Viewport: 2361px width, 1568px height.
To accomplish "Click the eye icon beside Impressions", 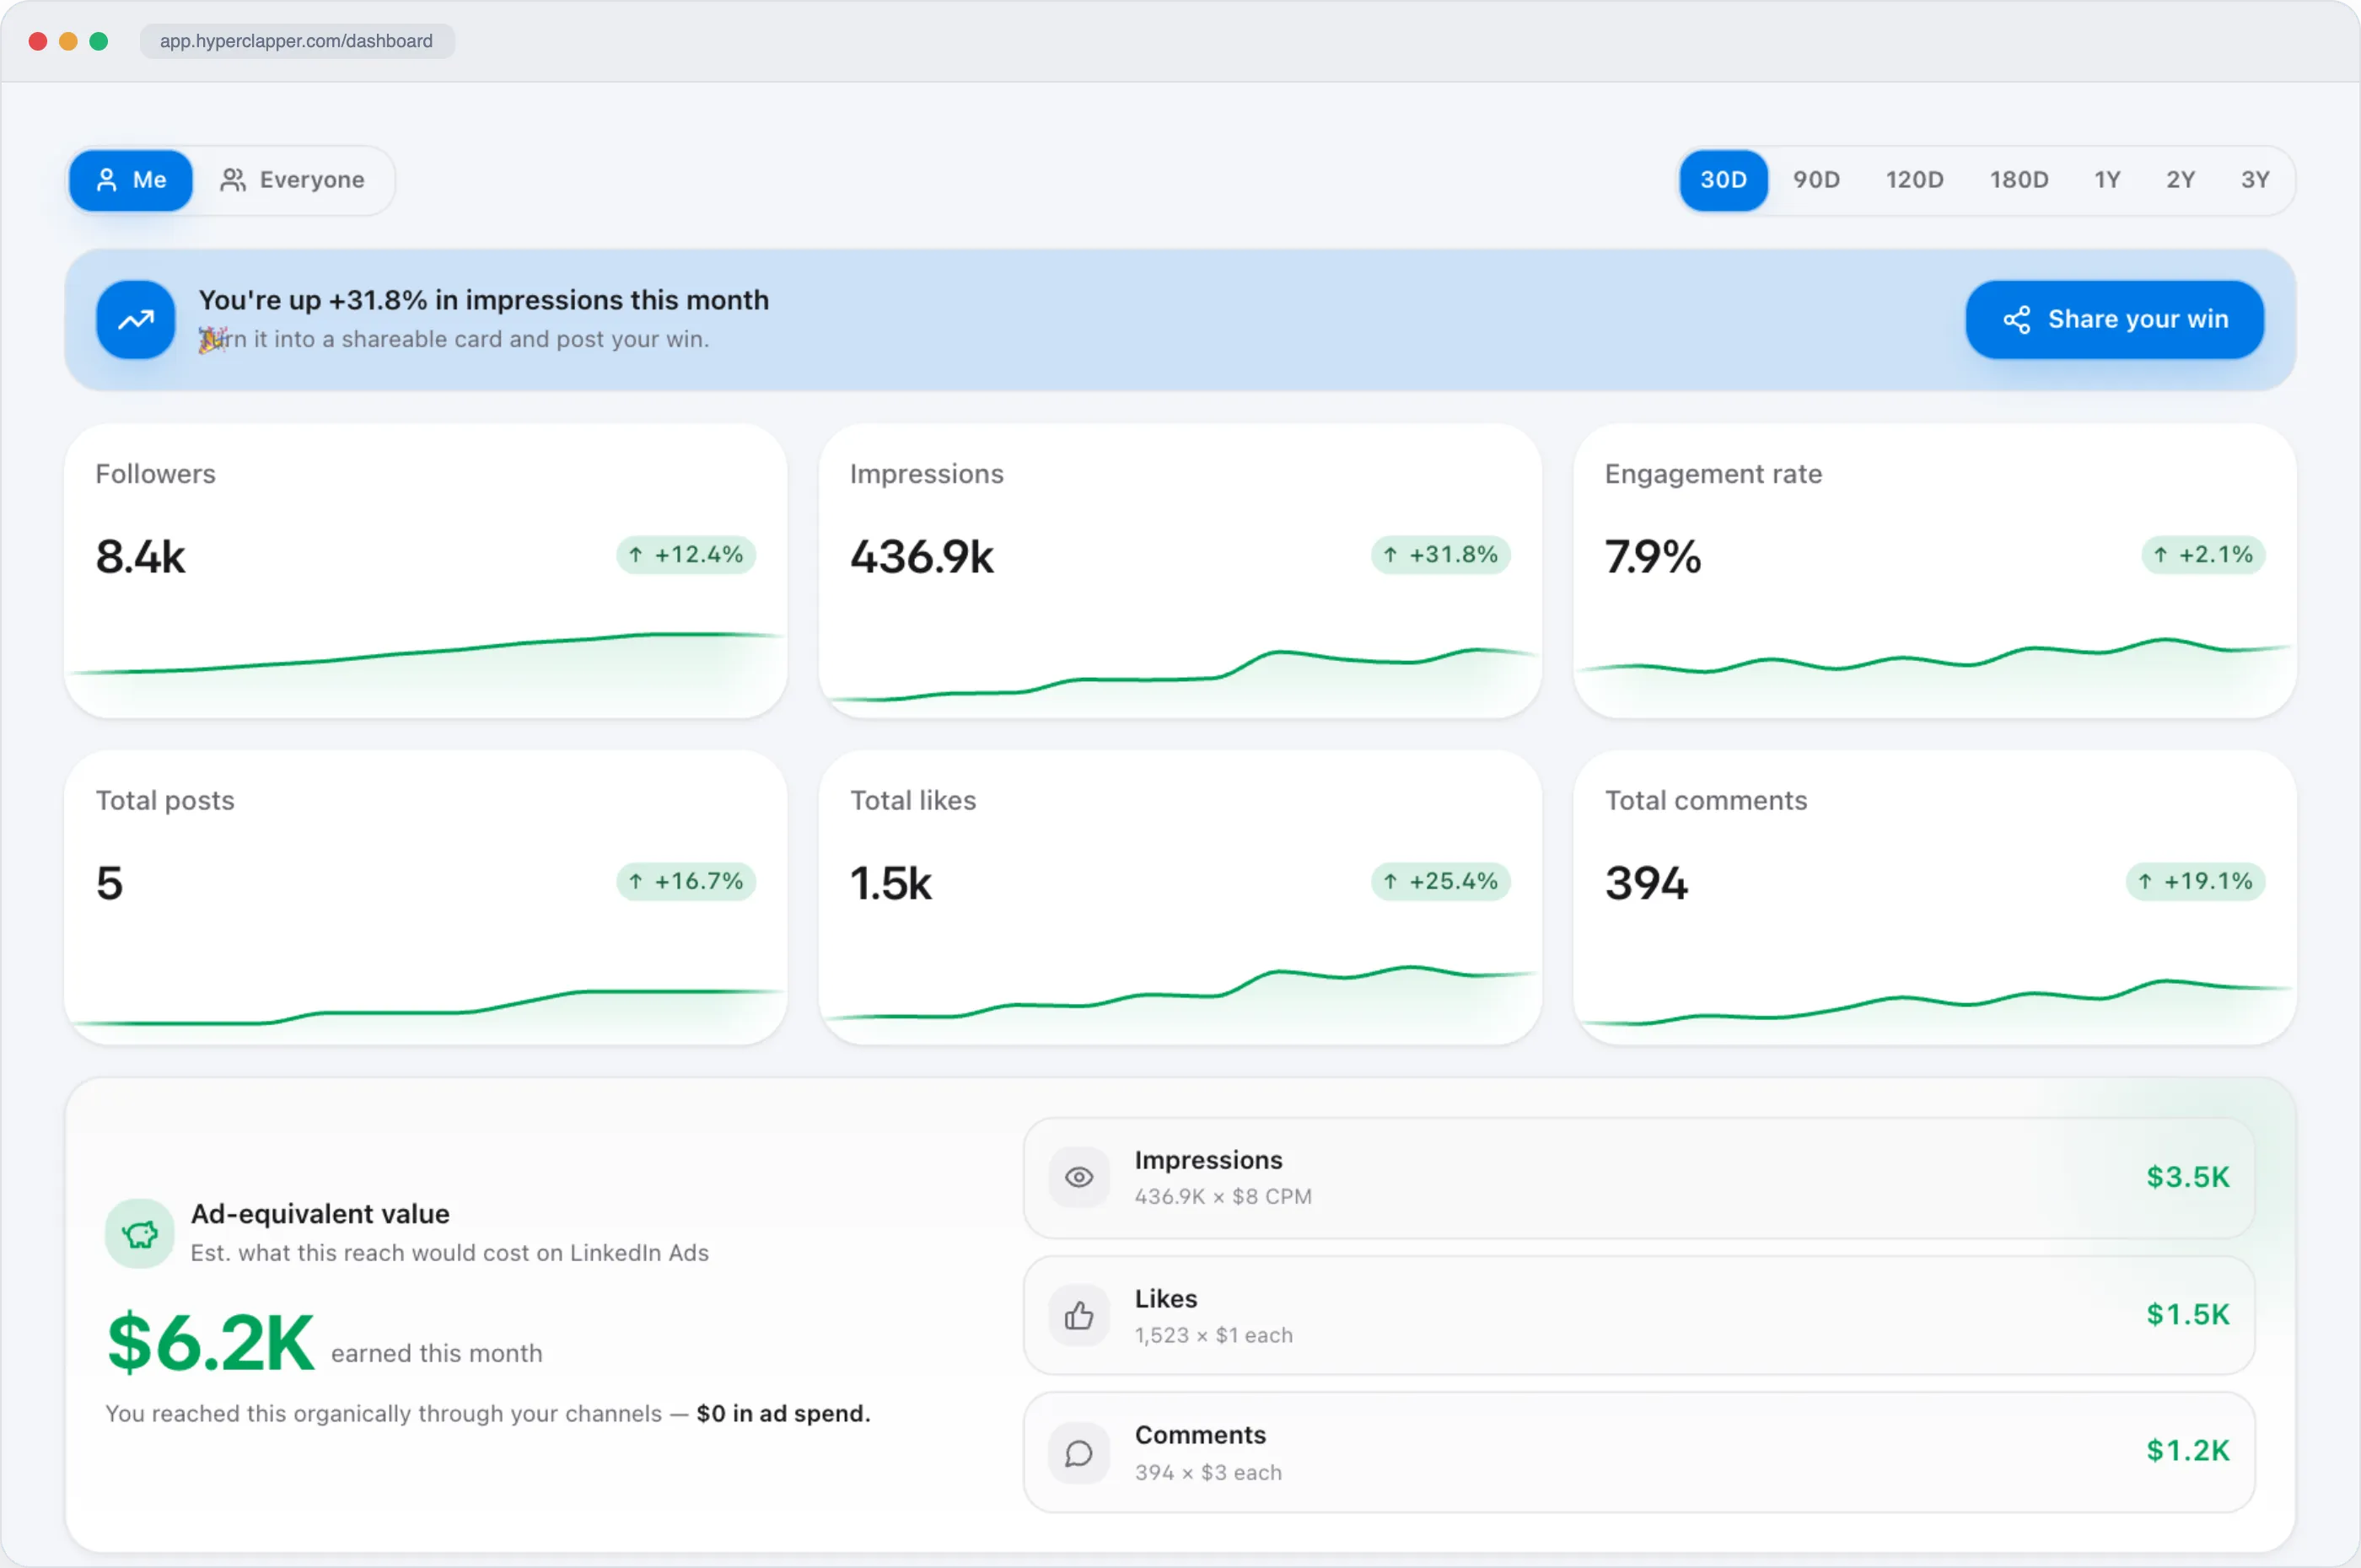I will click(1079, 1177).
